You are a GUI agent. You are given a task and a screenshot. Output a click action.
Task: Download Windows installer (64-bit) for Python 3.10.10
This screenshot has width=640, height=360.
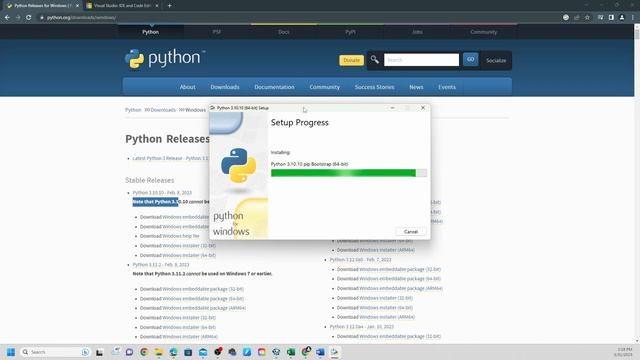189,255
